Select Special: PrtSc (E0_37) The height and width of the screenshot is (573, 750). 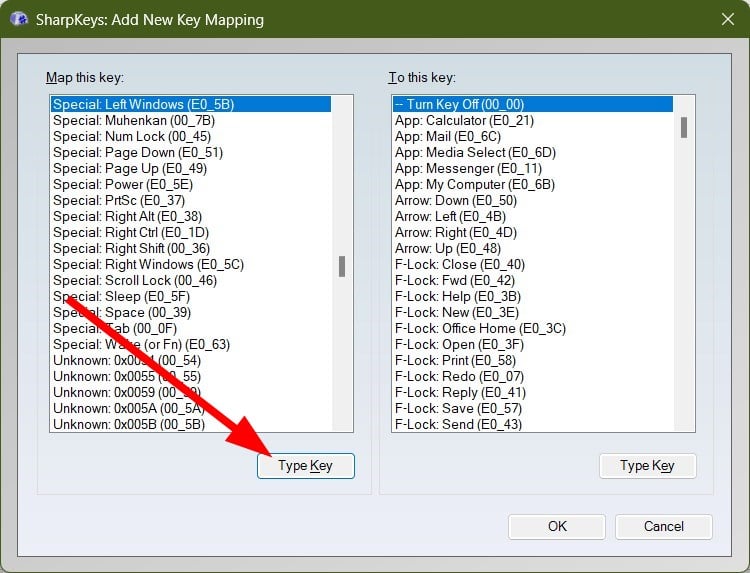191,200
